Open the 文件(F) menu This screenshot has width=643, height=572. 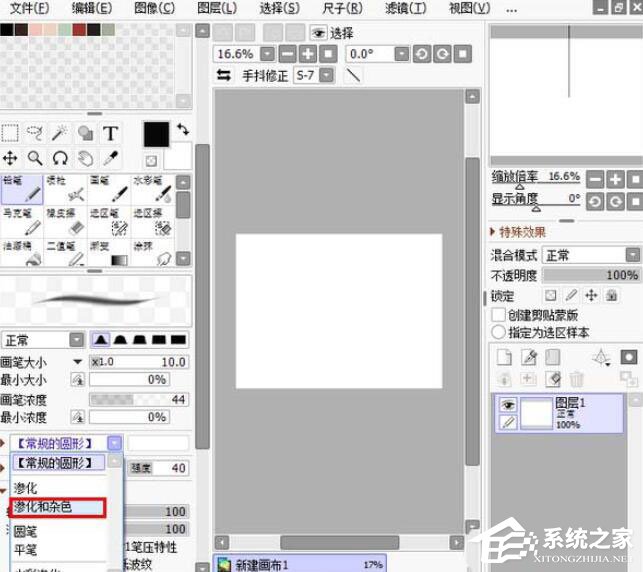pyautogui.click(x=30, y=7)
